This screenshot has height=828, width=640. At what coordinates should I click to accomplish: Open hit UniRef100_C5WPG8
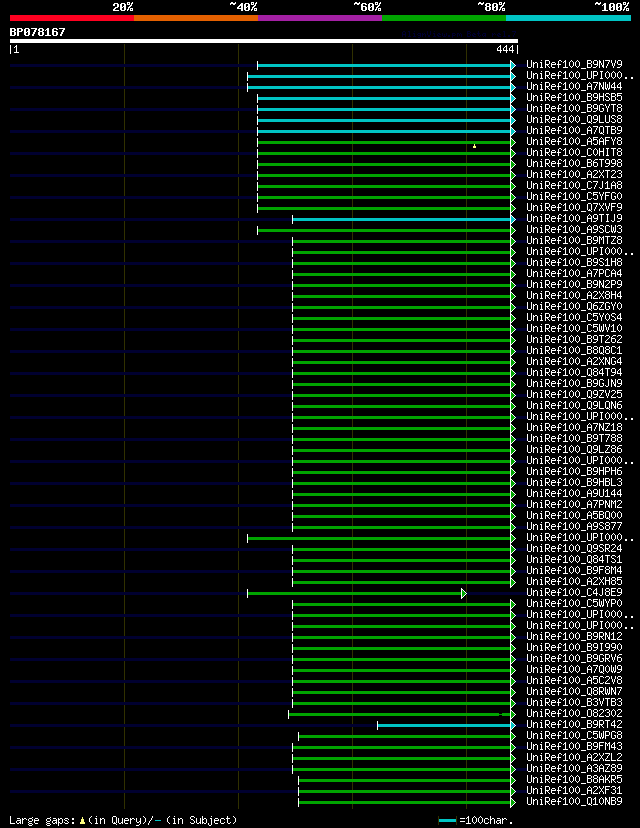(x=574, y=736)
